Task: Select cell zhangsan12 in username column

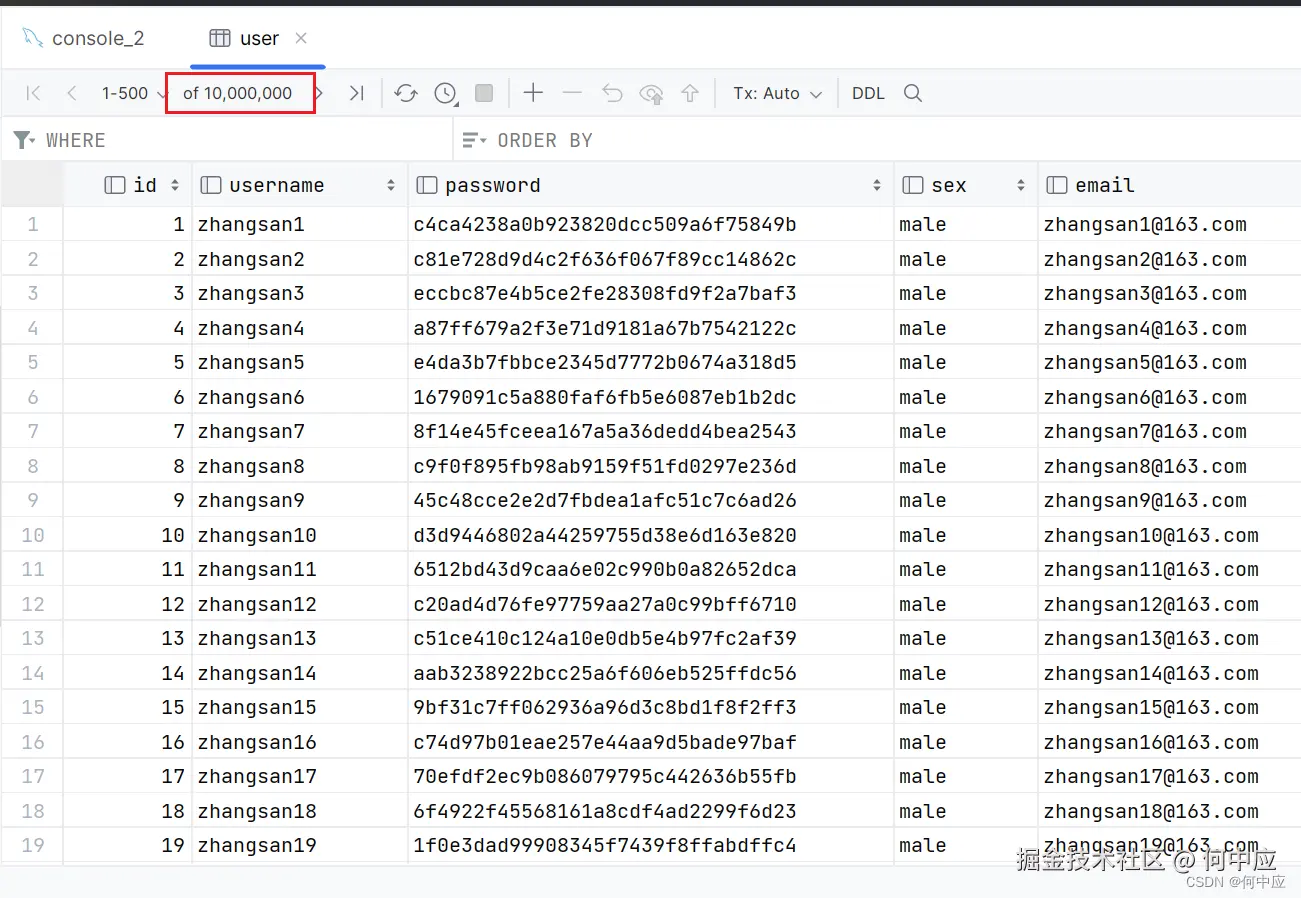Action: pyautogui.click(x=300, y=604)
